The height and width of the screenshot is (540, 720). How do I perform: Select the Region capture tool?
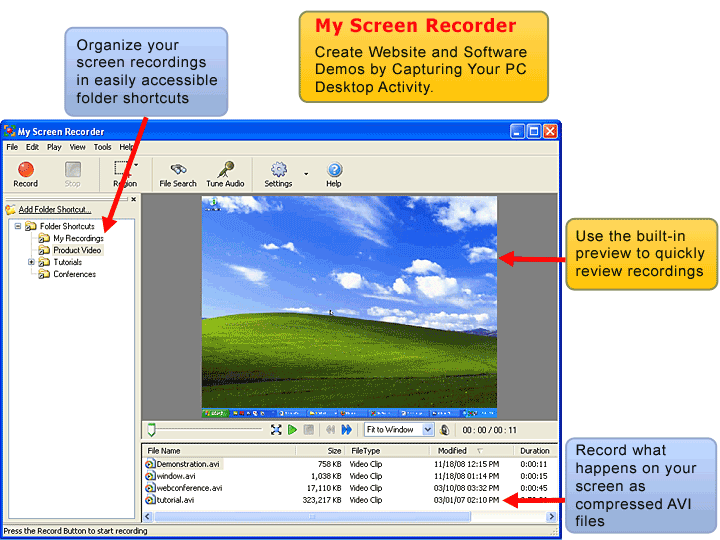click(123, 174)
